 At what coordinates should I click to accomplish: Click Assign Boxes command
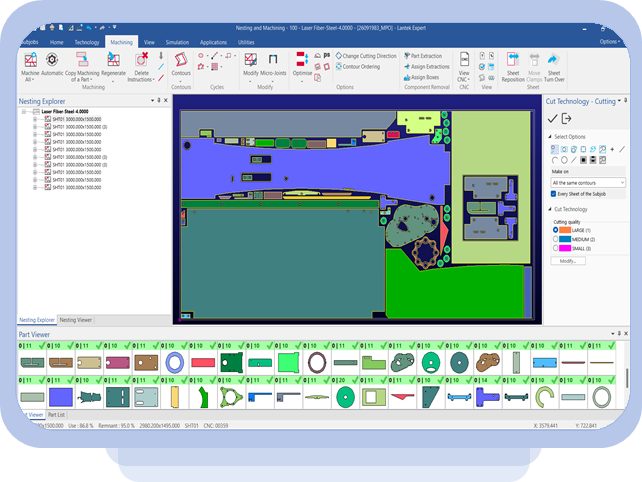tap(421, 77)
